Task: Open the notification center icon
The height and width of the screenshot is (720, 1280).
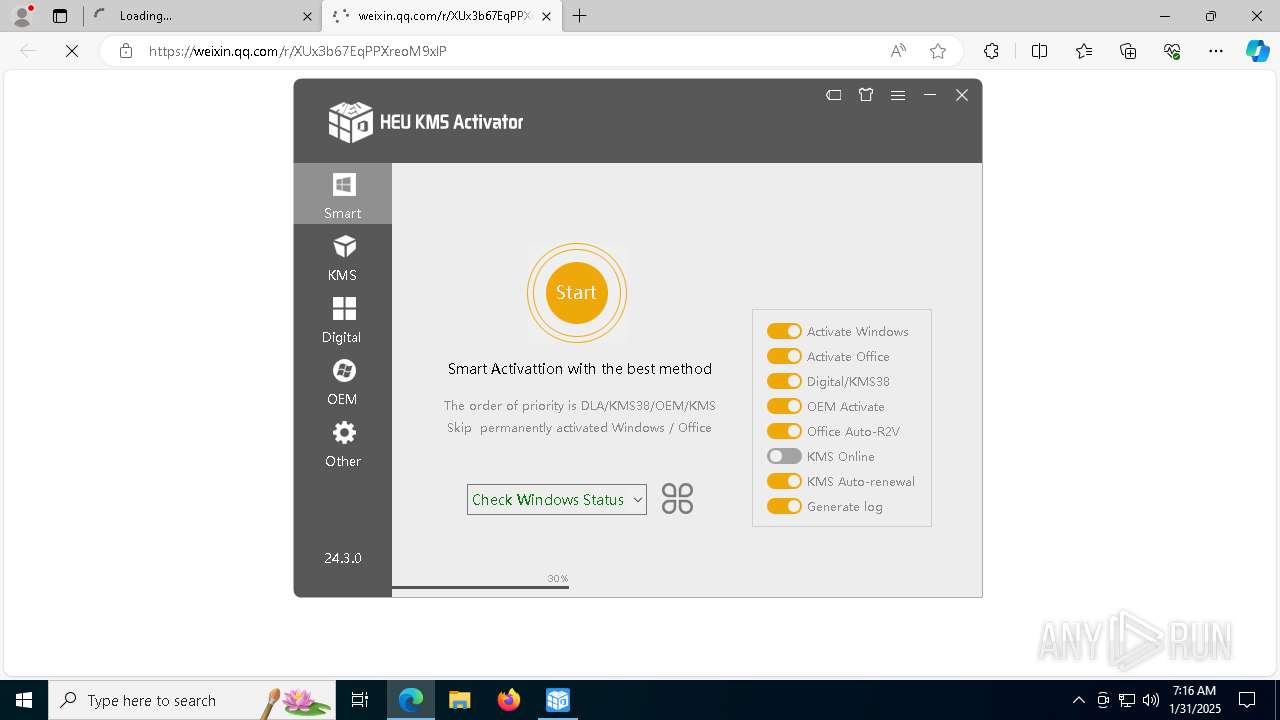Action: point(1247,700)
